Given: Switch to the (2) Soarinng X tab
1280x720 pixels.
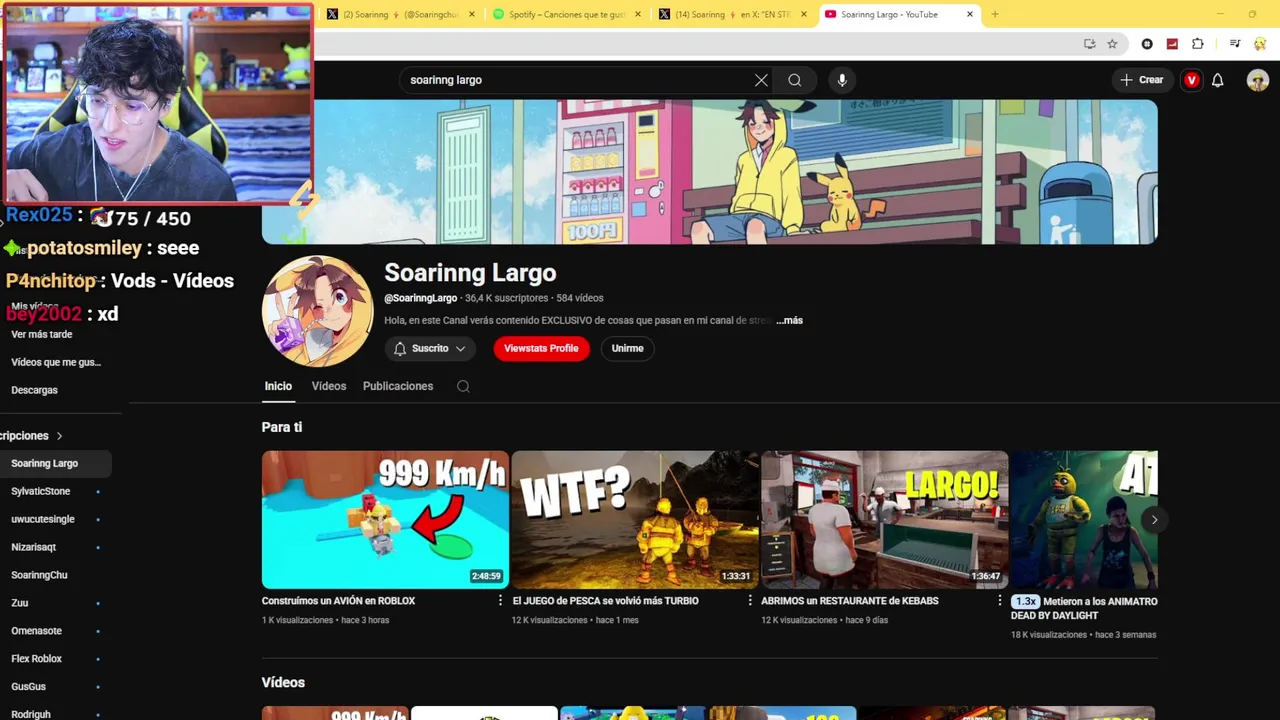Looking at the screenshot, I should click(400, 14).
